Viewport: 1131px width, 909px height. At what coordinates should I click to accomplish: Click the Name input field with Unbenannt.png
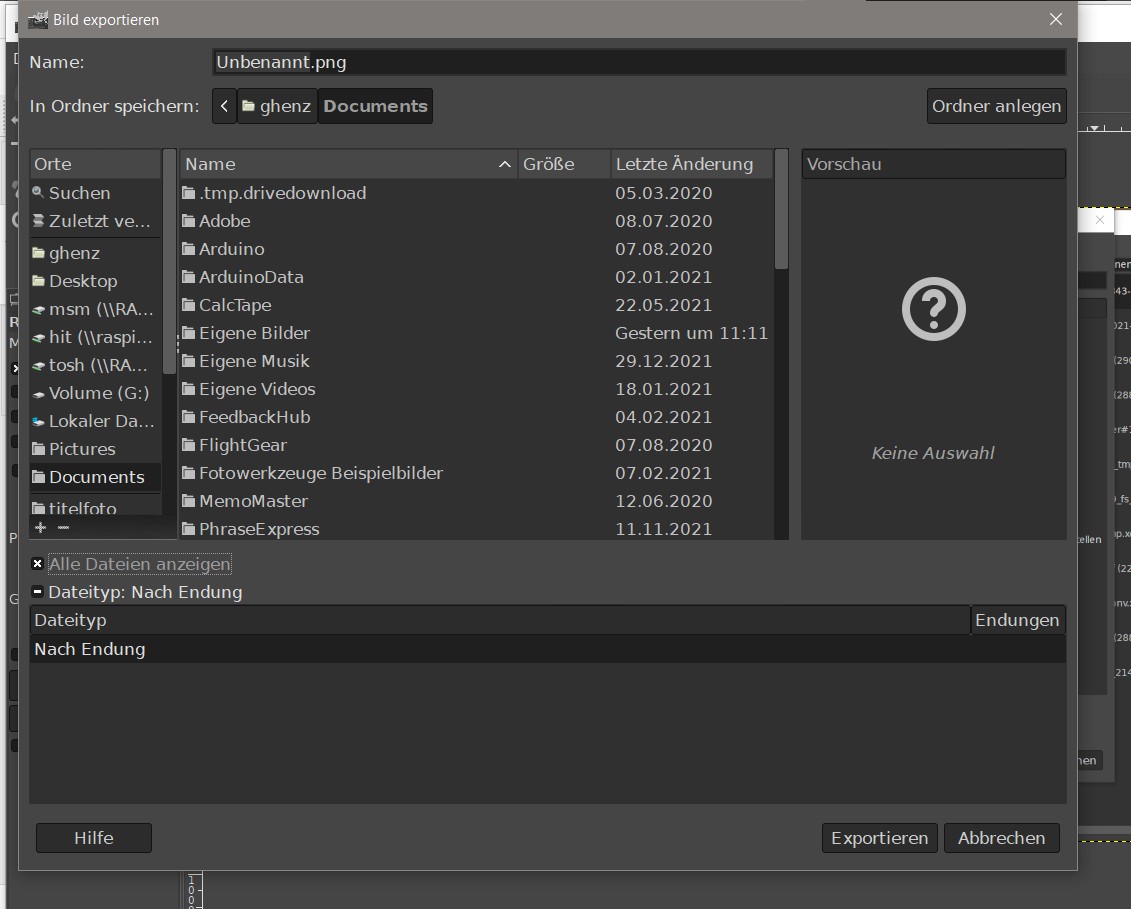tap(638, 62)
